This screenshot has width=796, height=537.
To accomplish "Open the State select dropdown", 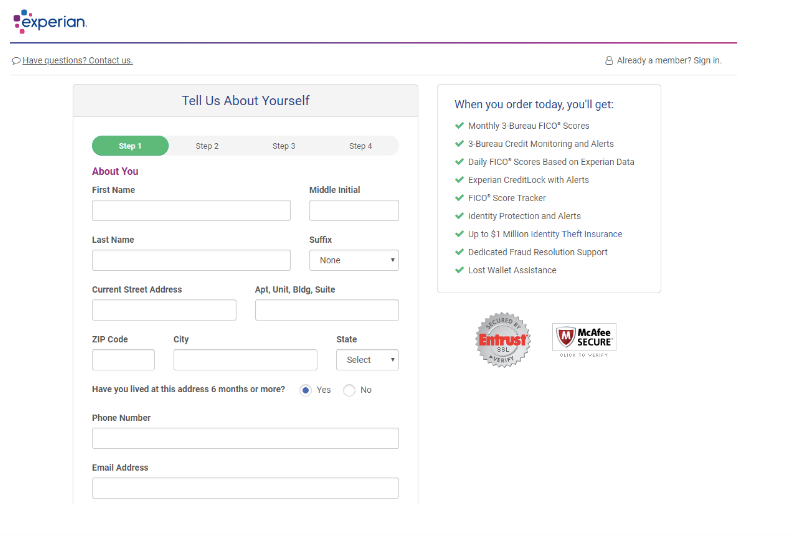I will 368,359.
